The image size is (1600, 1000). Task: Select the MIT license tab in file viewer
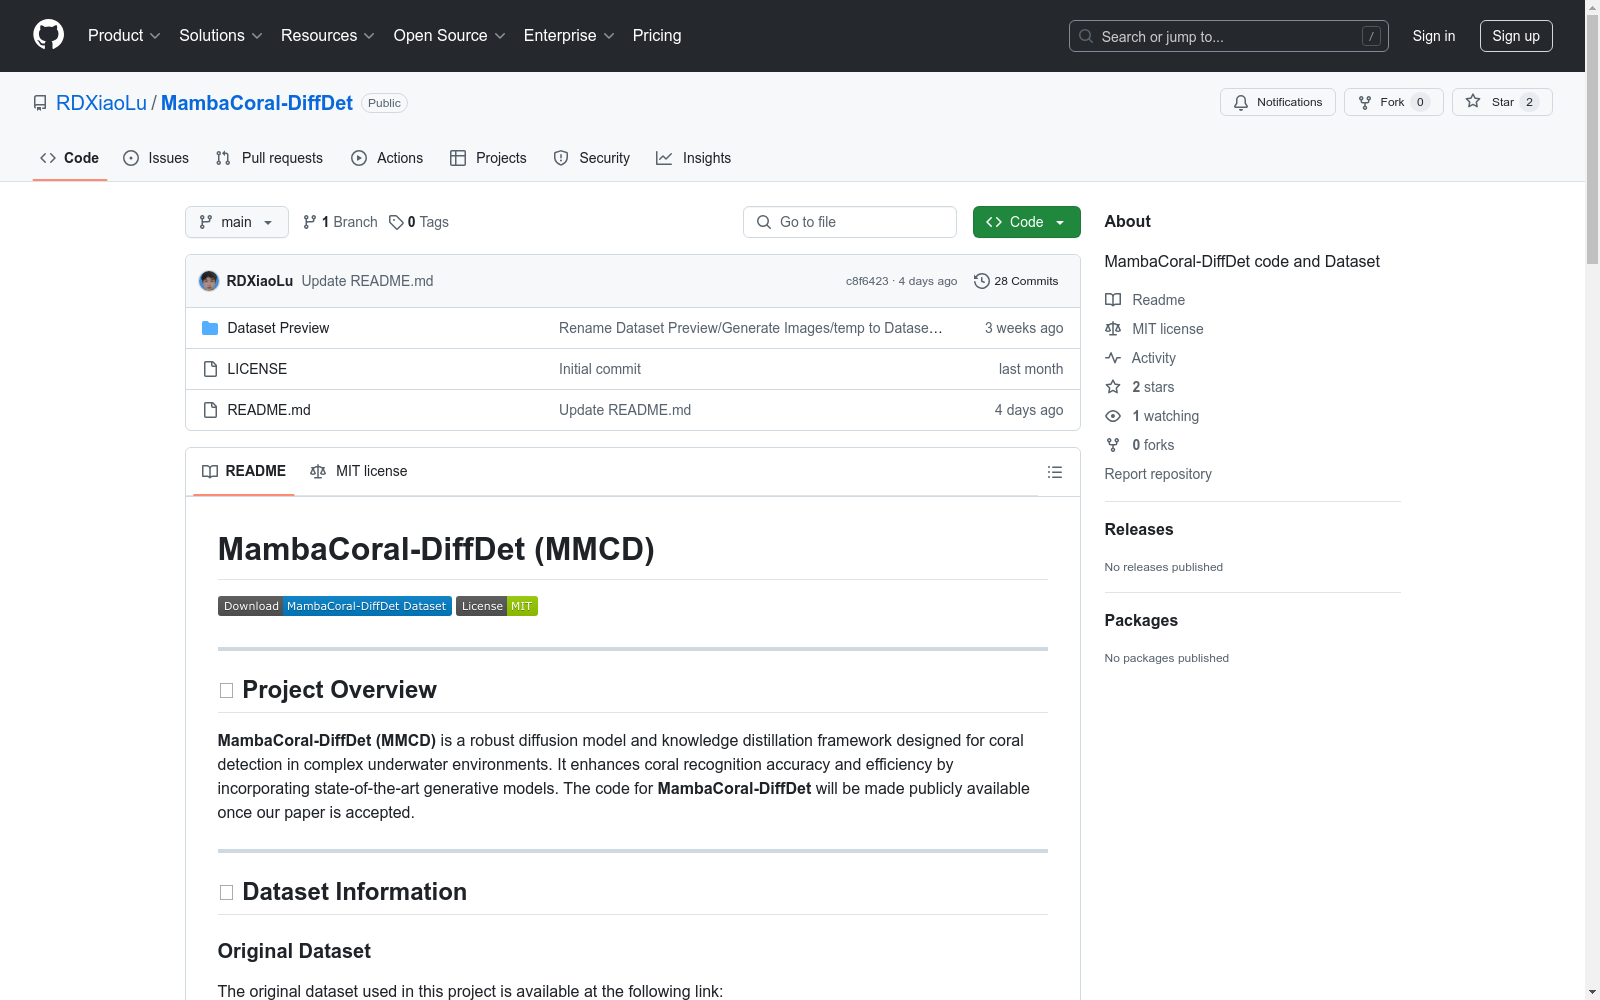(x=359, y=471)
